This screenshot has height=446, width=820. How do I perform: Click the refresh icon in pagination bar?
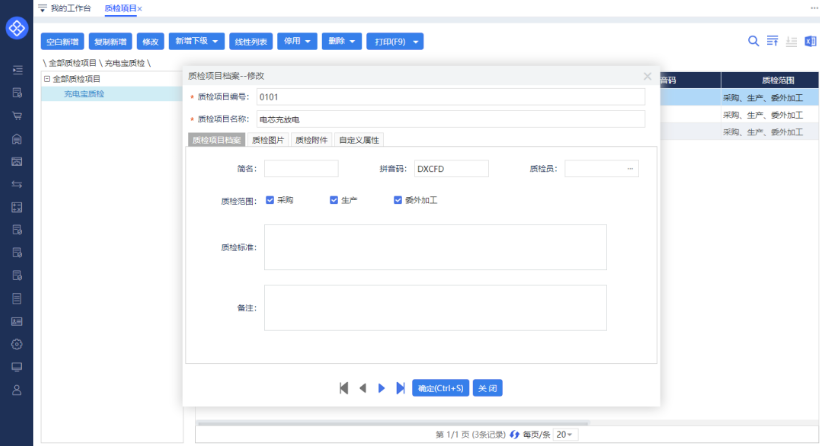coord(515,434)
